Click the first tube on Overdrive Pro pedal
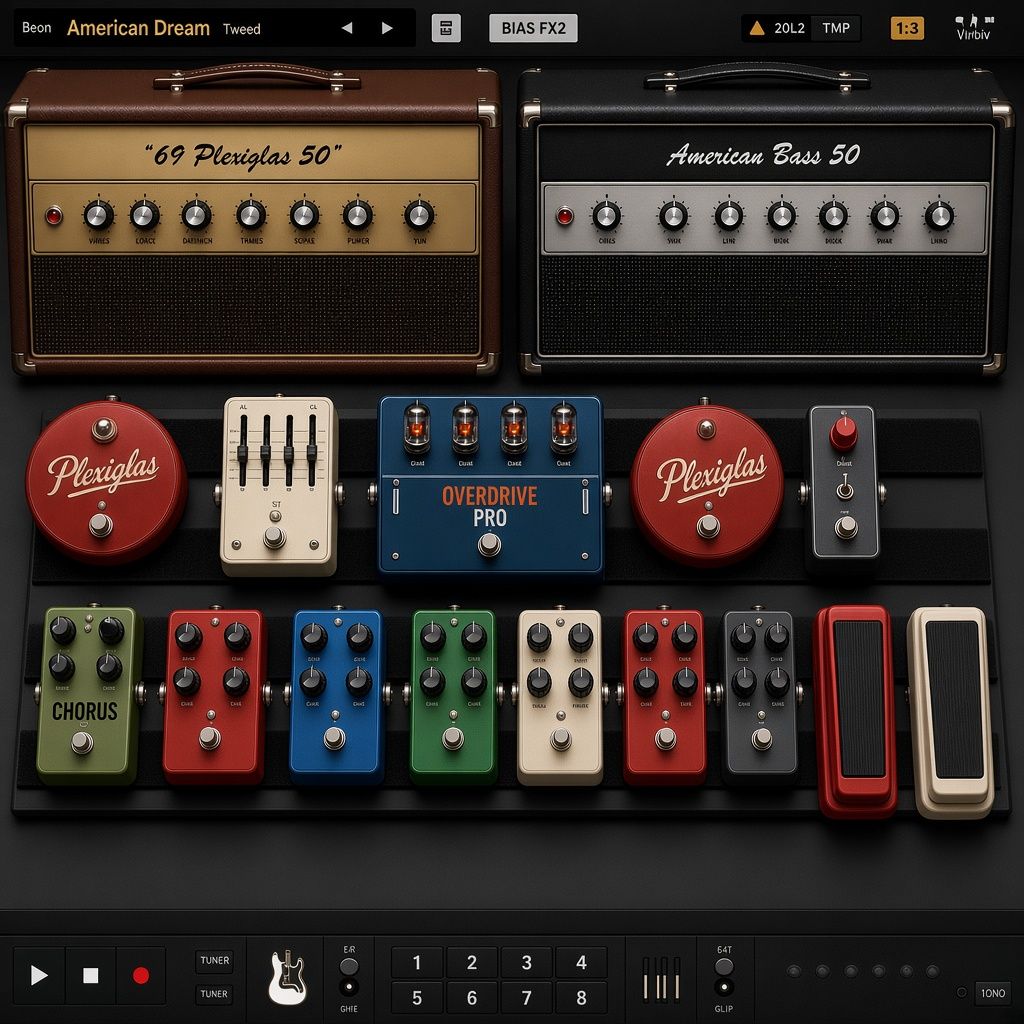 click(417, 428)
